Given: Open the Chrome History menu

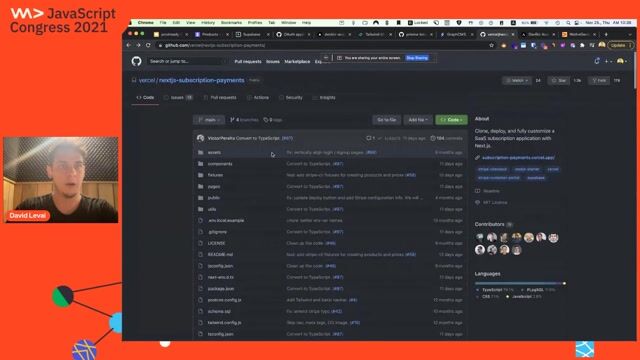Looking at the screenshot, I should point(208,23).
